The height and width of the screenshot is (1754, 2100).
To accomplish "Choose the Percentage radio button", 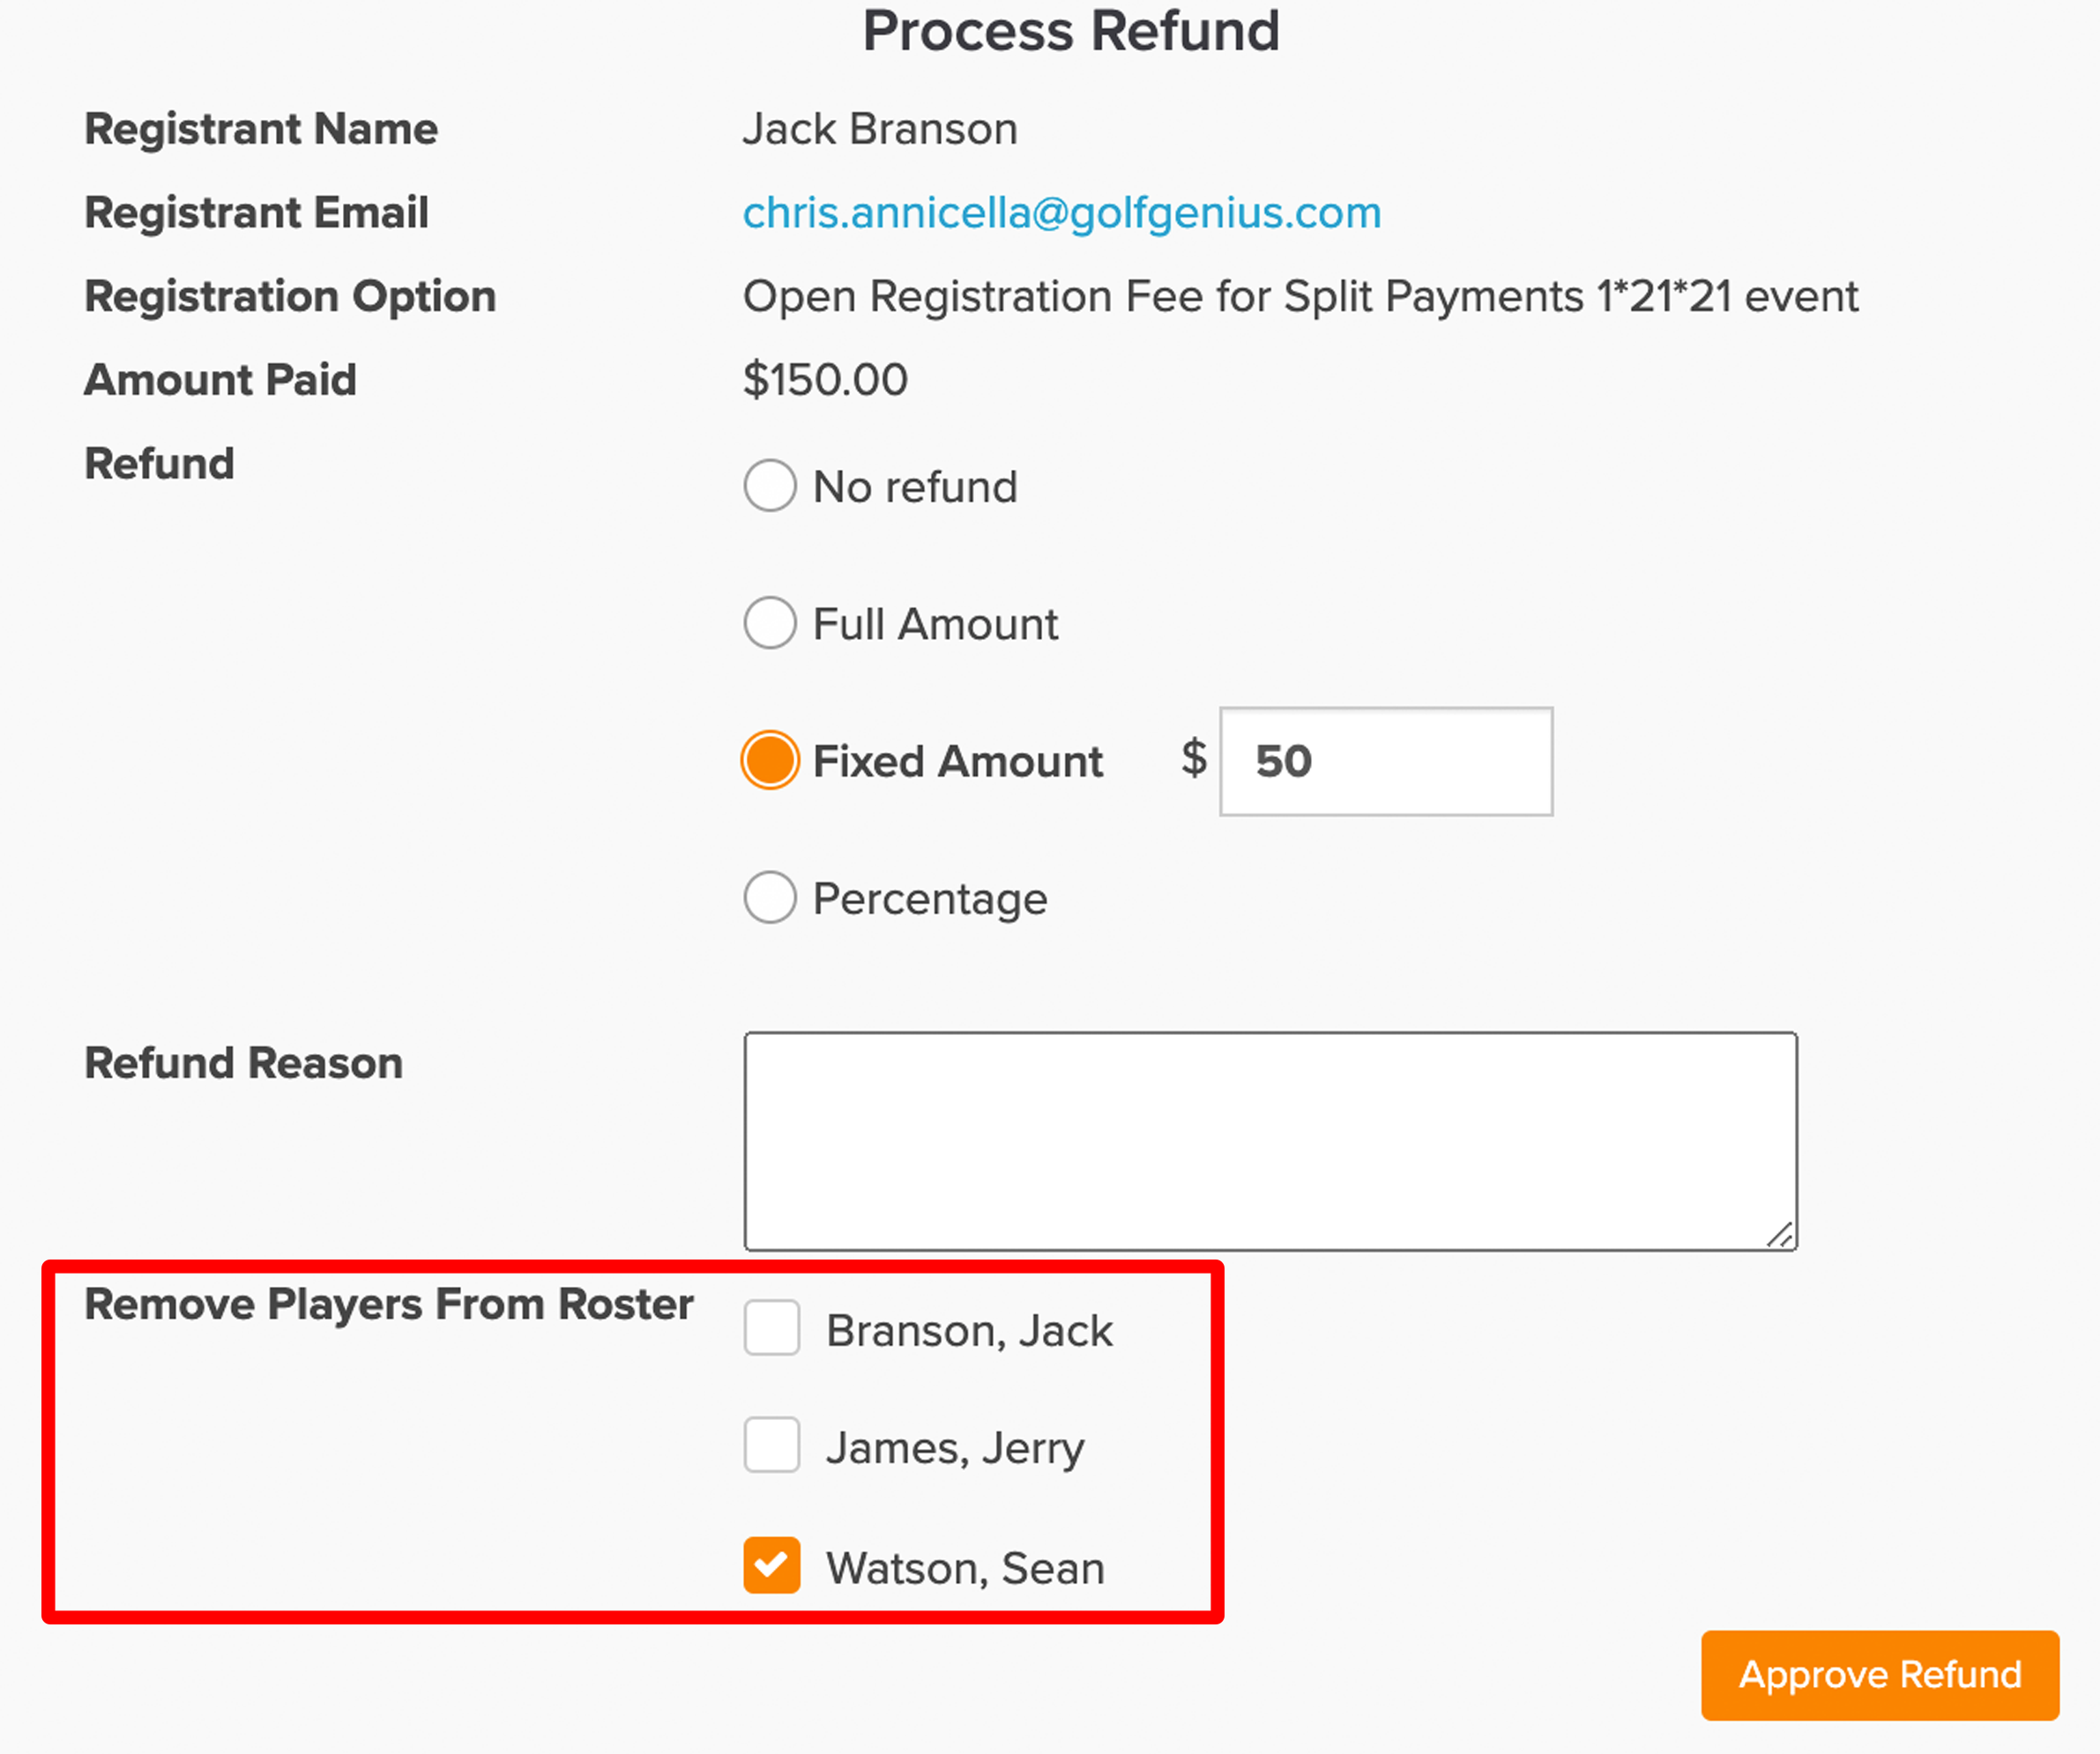I will 770,897.
